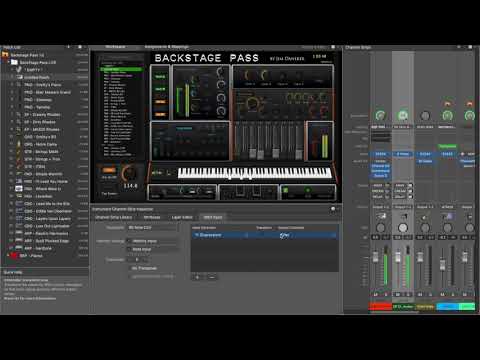Switch to the Assignments & Mappings tab
The height and width of the screenshot is (360, 480).
click(x=167, y=47)
